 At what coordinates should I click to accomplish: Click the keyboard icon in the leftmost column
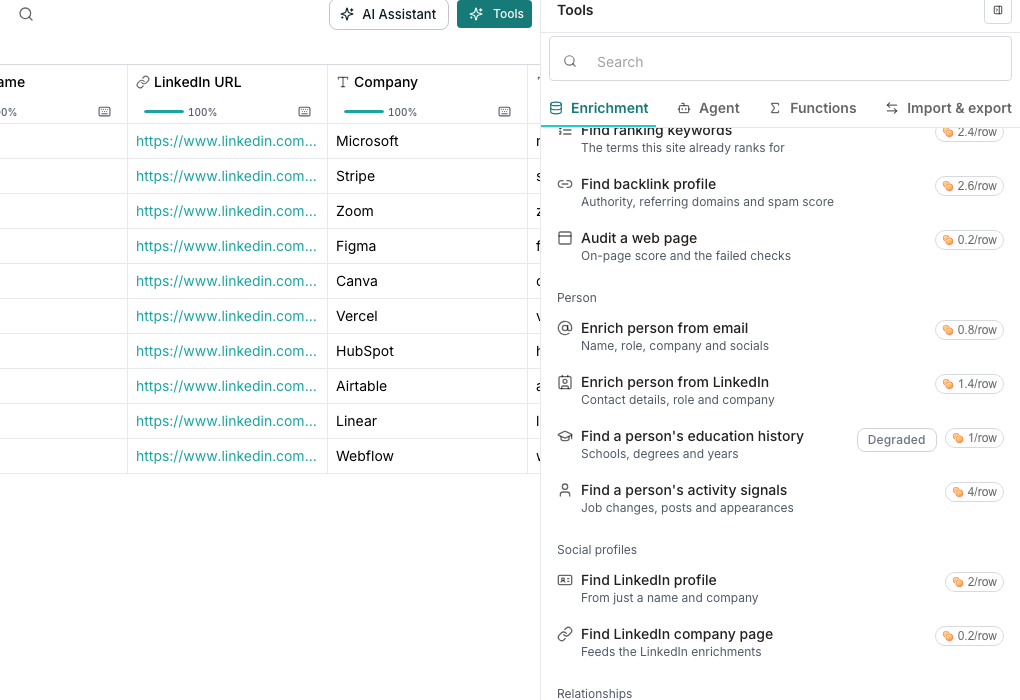(x=104, y=112)
